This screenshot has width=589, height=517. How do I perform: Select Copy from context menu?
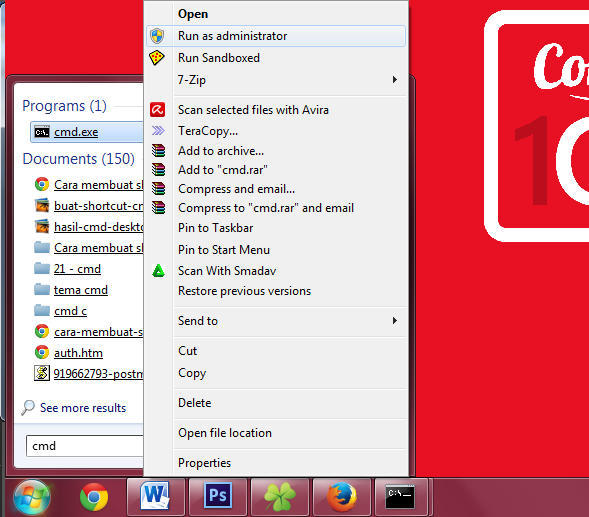click(276, 373)
